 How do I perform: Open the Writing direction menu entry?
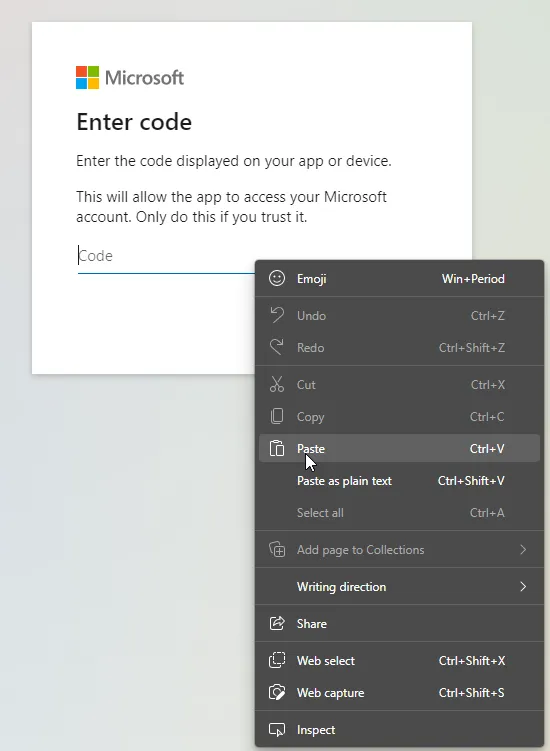point(399,586)
